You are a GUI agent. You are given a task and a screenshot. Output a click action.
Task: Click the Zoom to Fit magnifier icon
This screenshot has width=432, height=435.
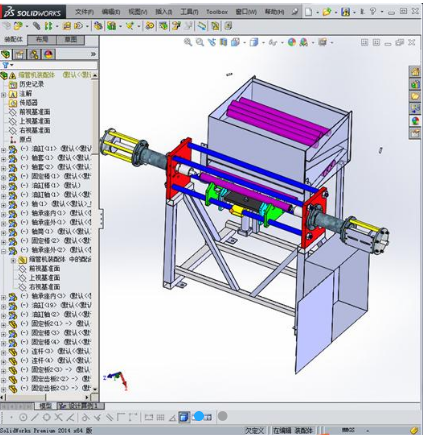pos(188,42)
